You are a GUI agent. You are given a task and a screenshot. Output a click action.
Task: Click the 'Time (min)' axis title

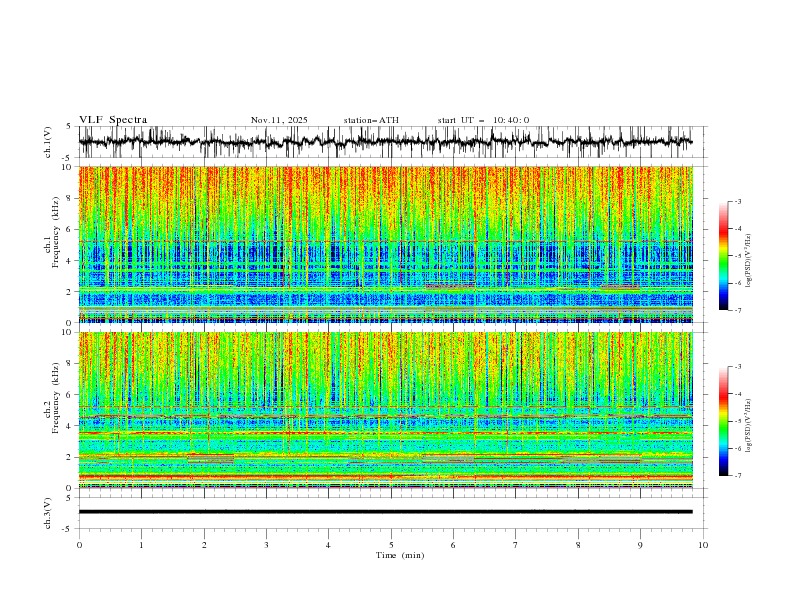click(400, 555)
